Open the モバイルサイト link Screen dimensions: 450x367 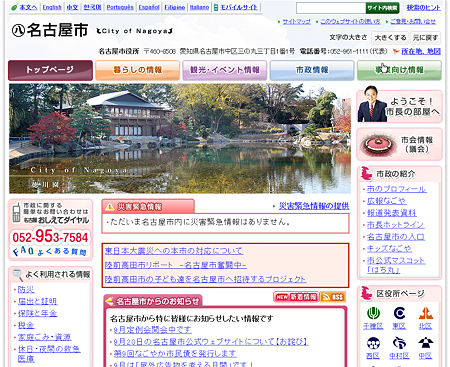point(239,7)
